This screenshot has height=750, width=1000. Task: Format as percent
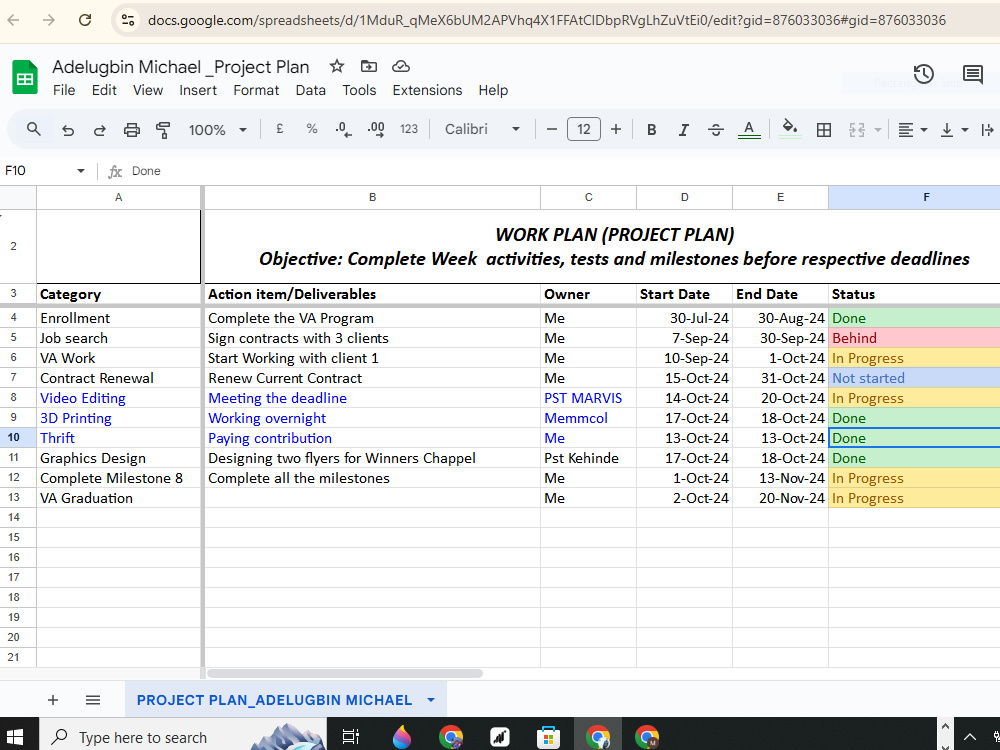click(x=311, y=129)
